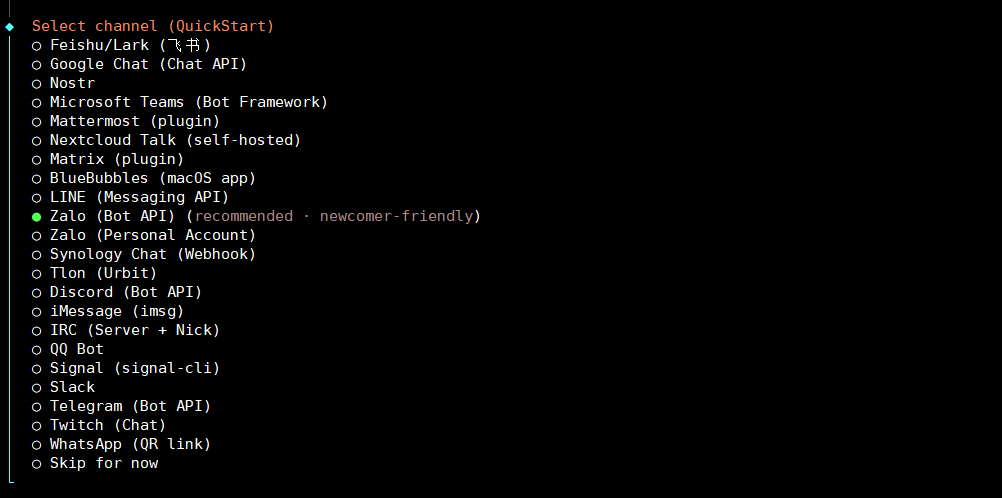Choose Zalo (Personal Account) channel

[152, 235]
